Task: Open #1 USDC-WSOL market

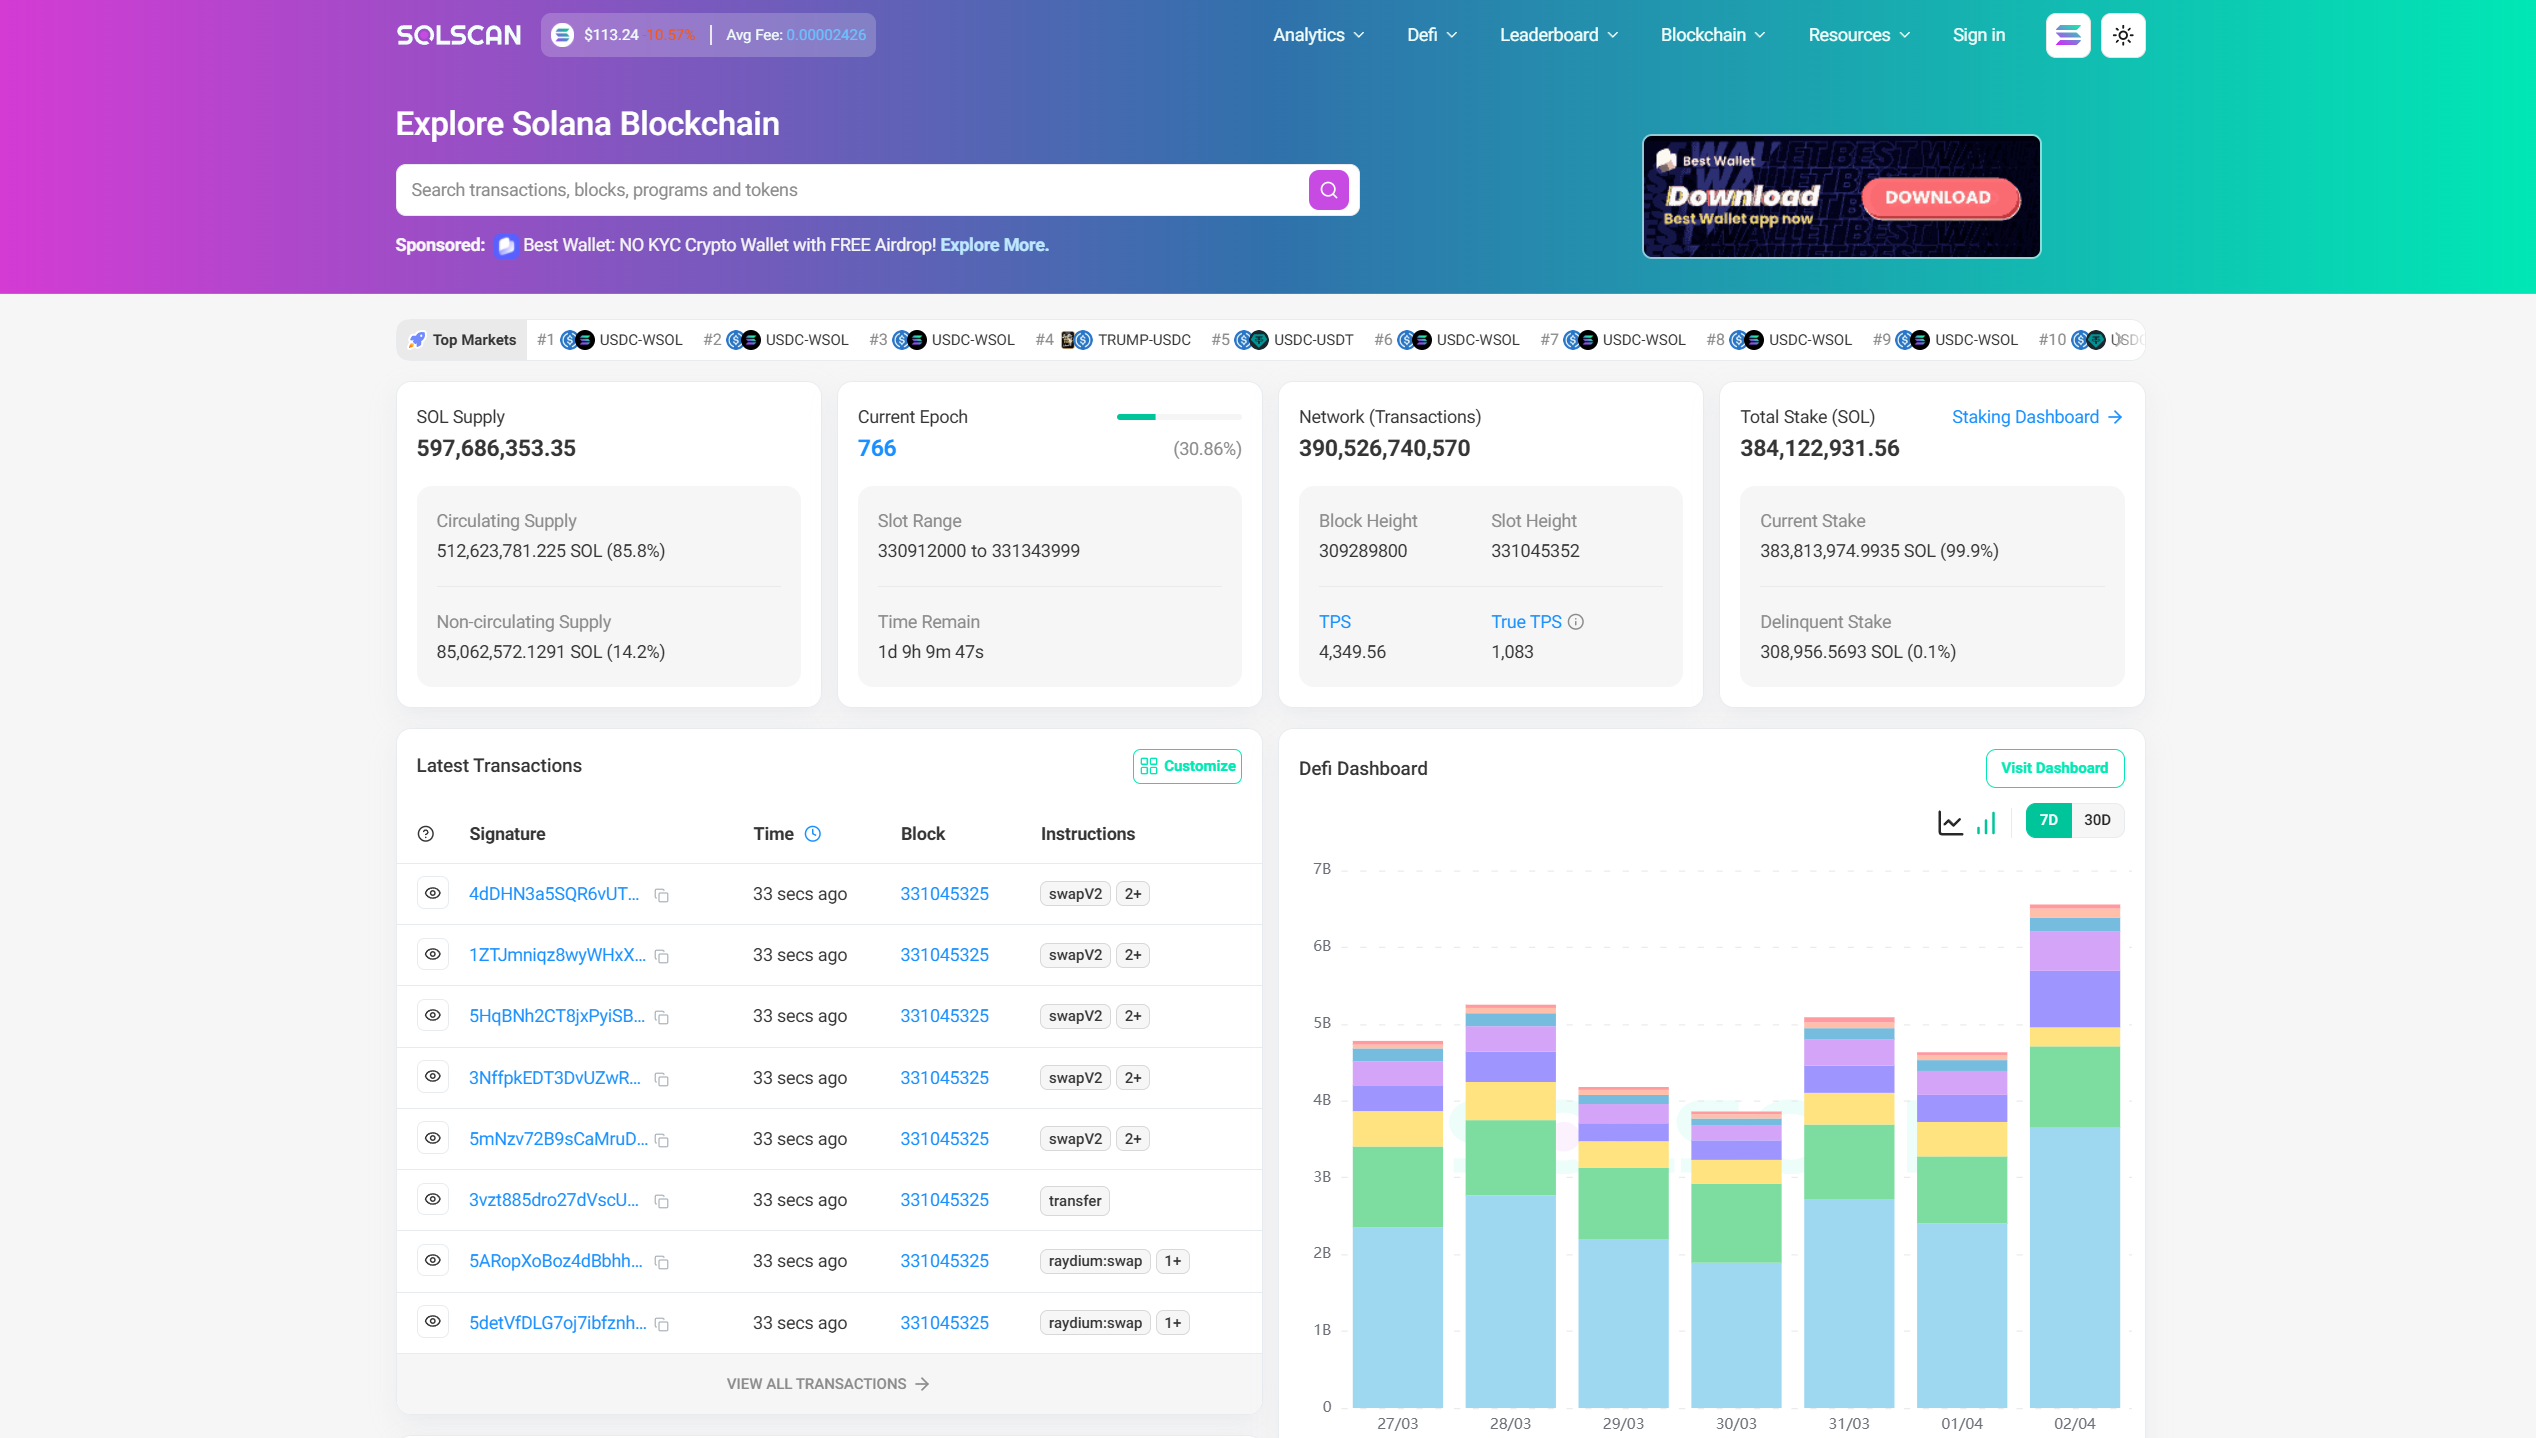Action: pyautogui.click(x=610, y=340)
